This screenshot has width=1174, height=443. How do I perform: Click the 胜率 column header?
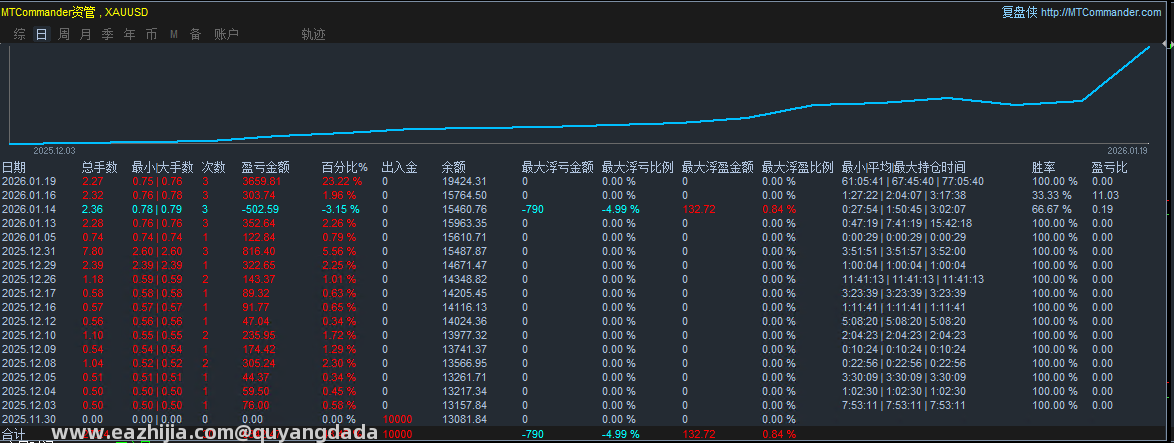1044,167
